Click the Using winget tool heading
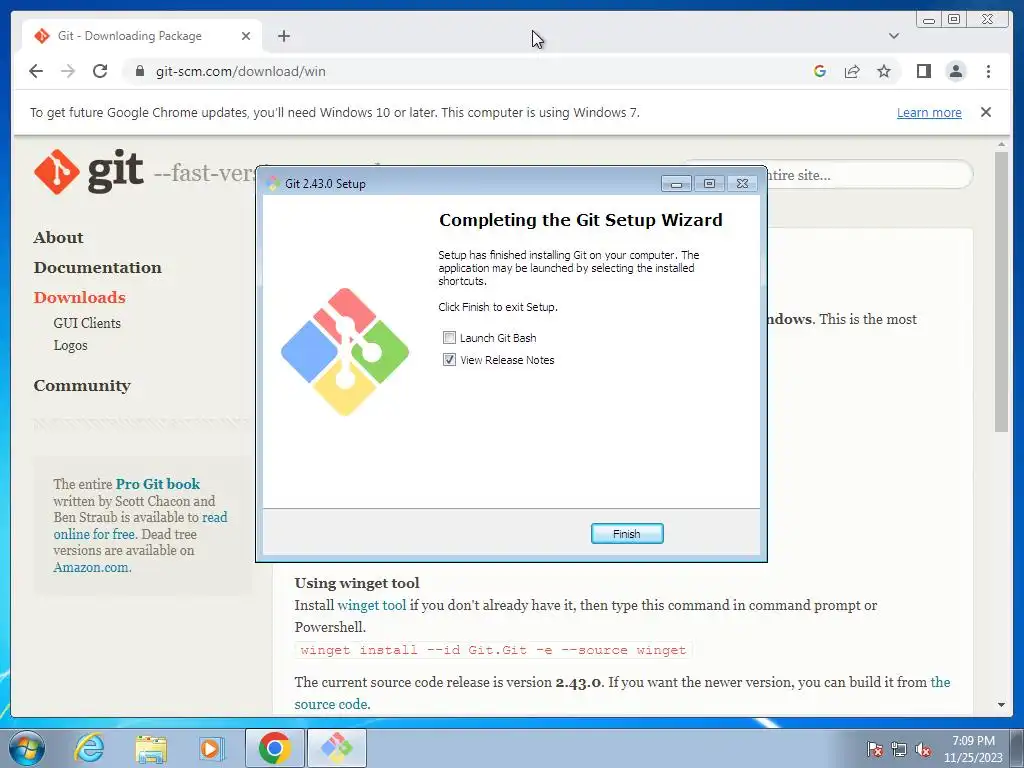Image resolution: width=1024 pixels, height=768 pixels. point(357,583)
